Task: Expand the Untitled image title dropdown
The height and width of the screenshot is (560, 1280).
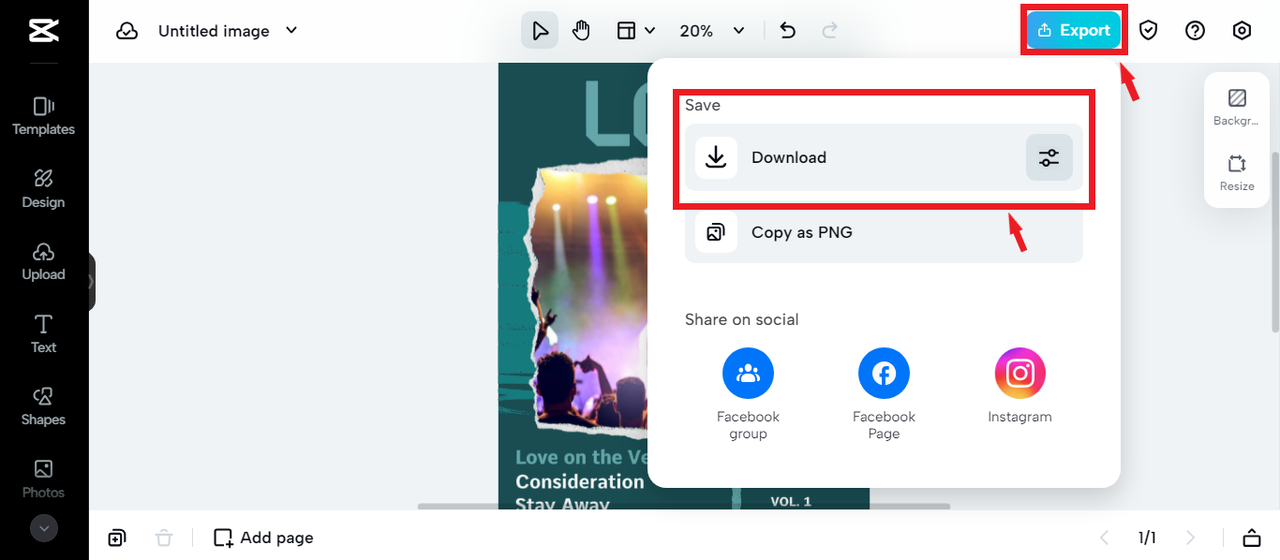Action: pos(292,30)
